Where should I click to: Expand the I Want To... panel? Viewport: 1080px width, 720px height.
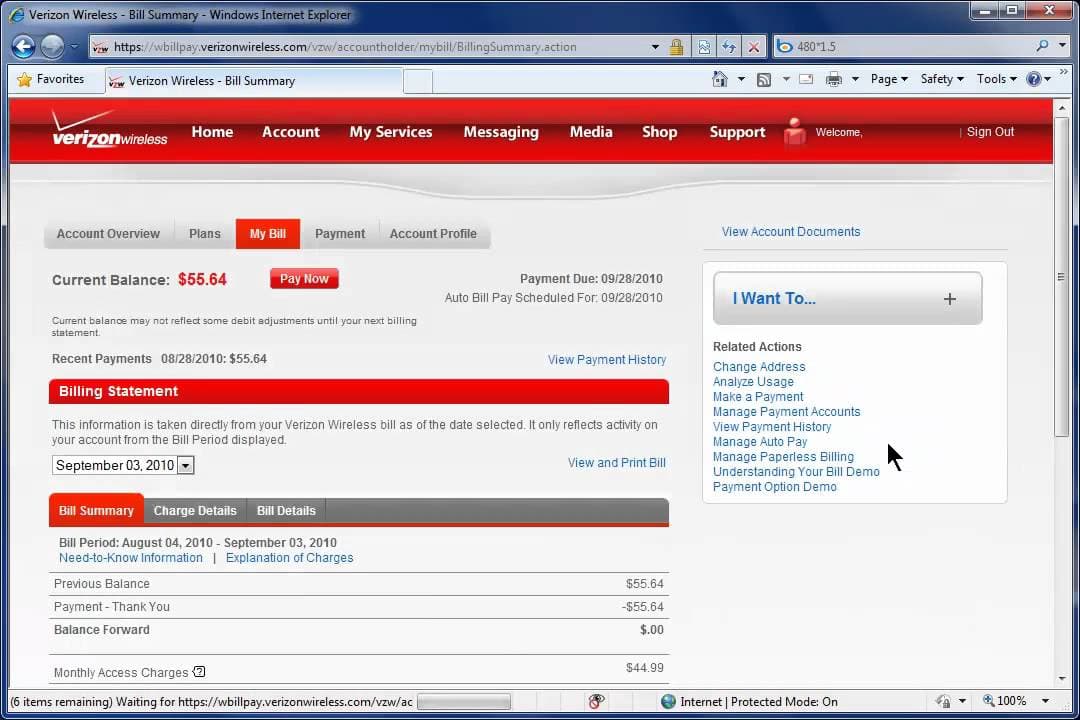click(x=847, y=298)
